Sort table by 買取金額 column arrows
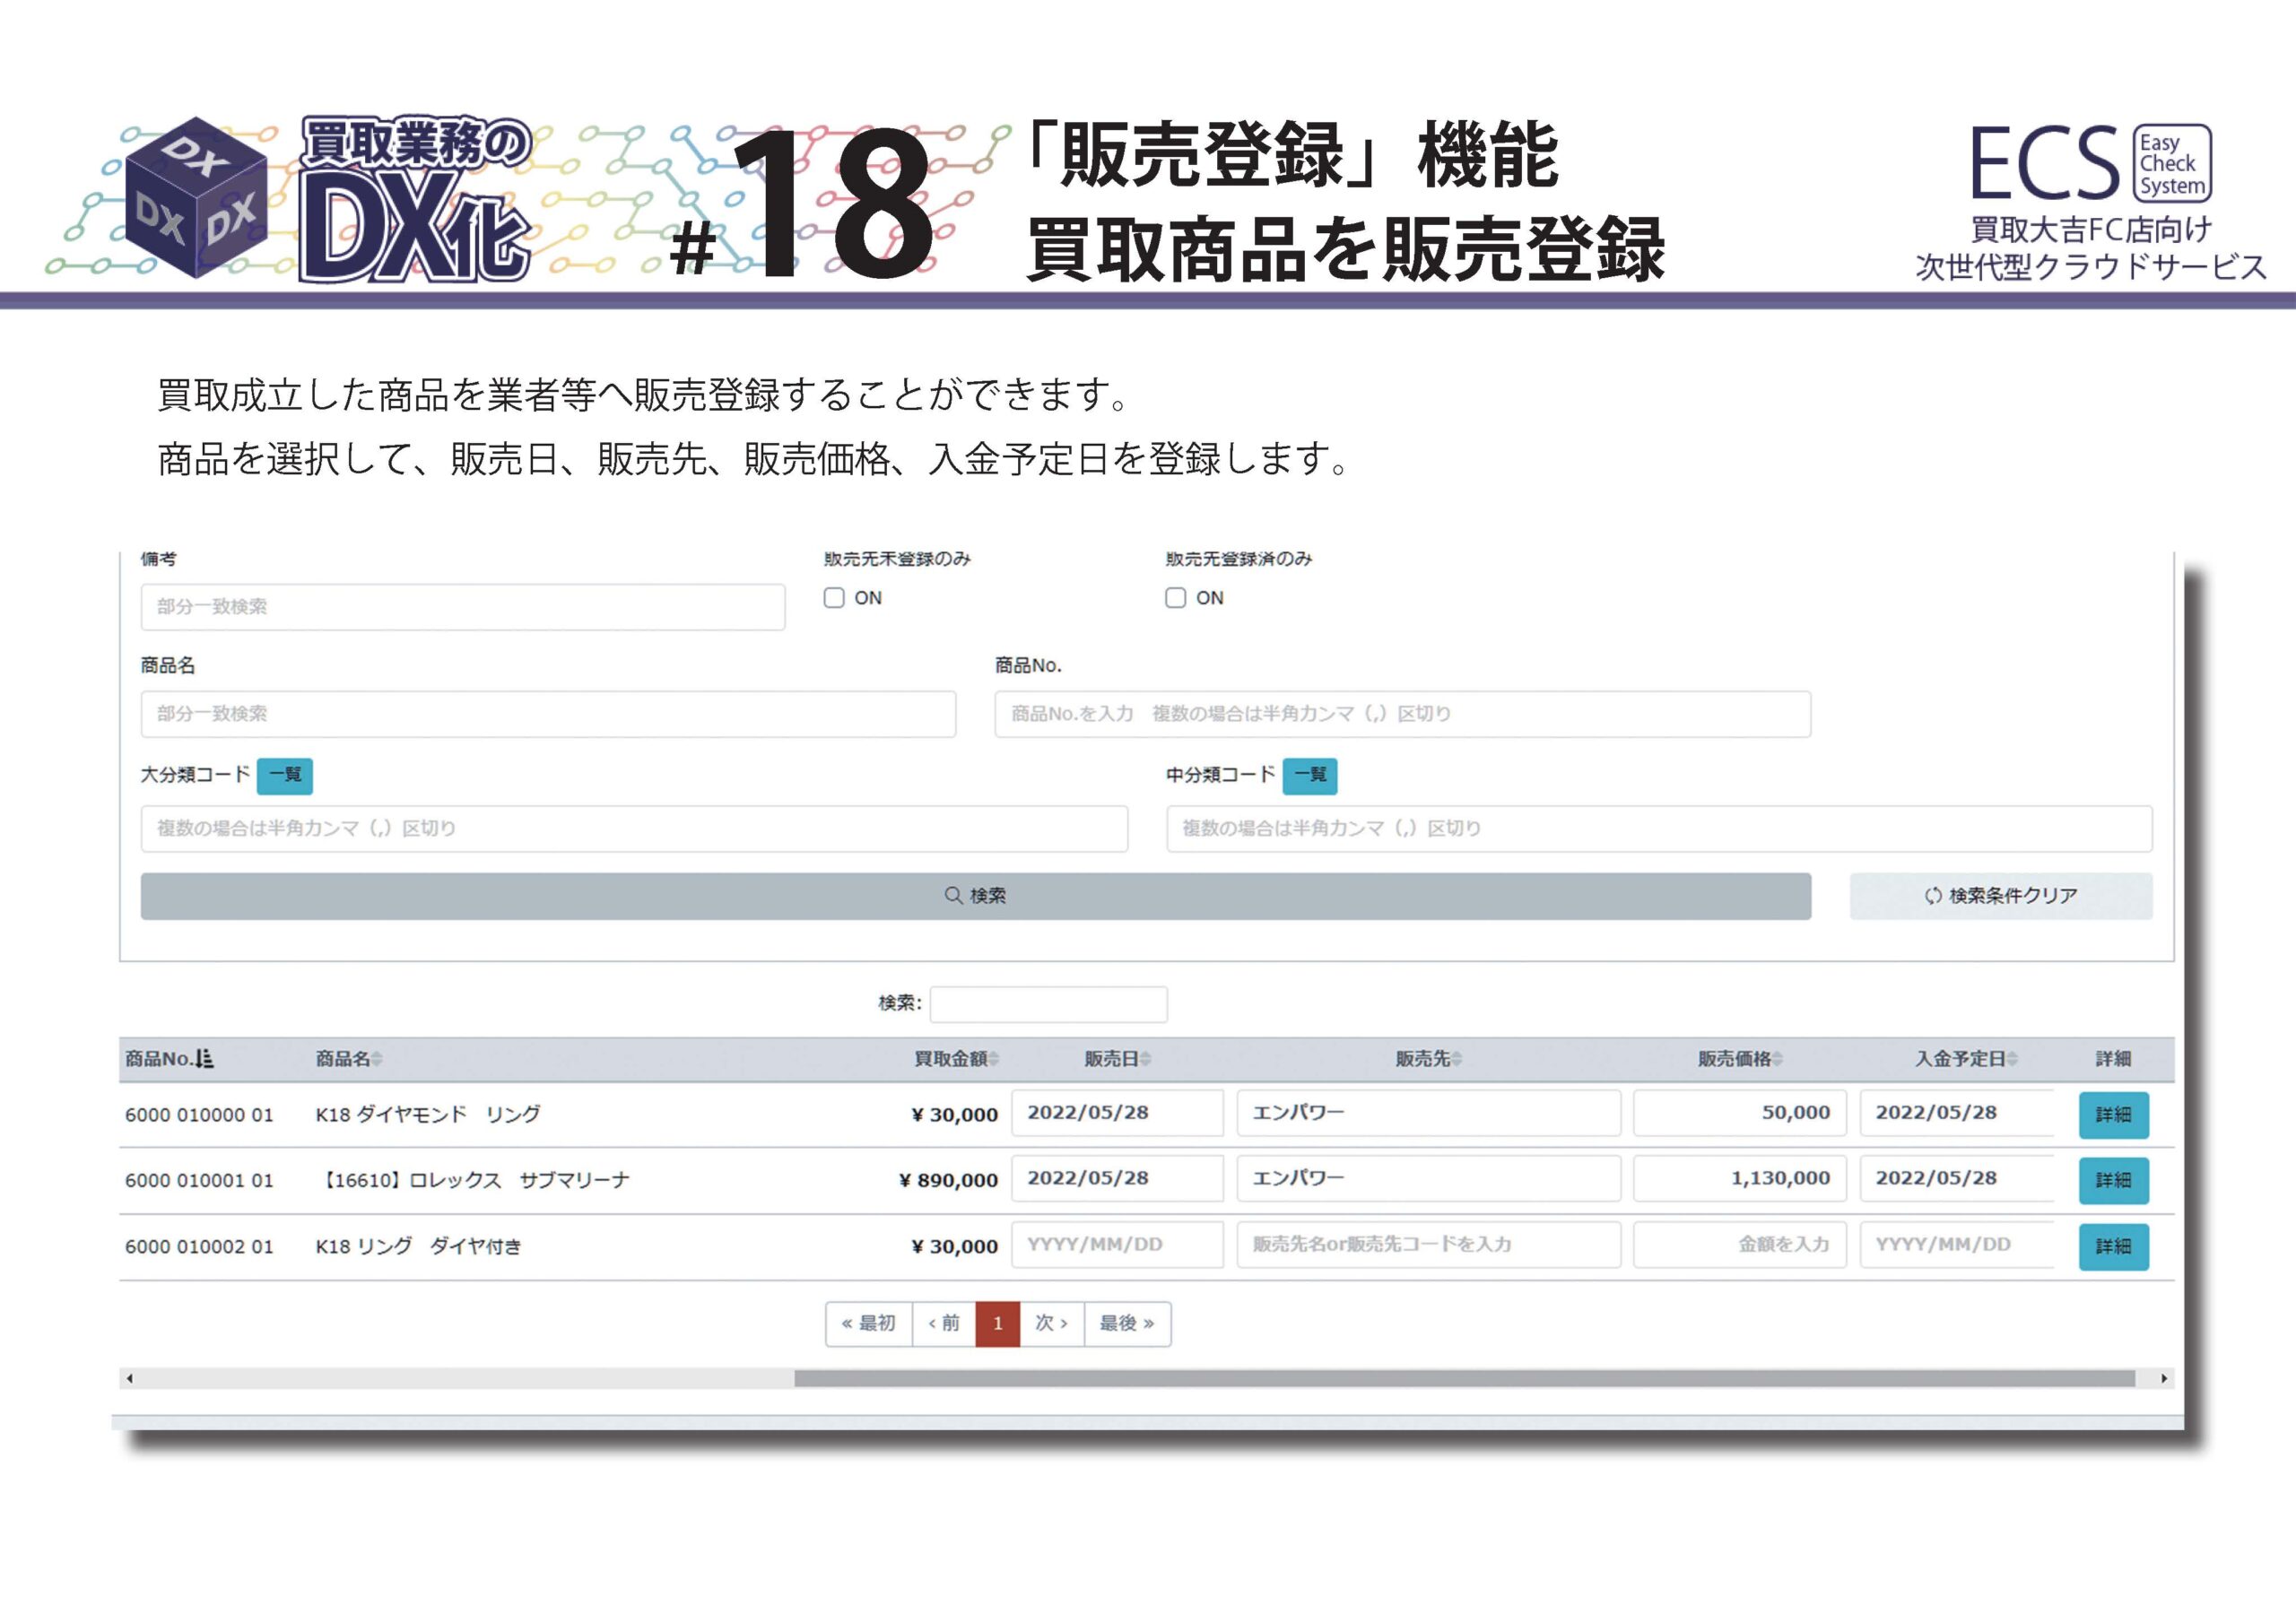The image size is (2296, 1623). pos(993,1059)
